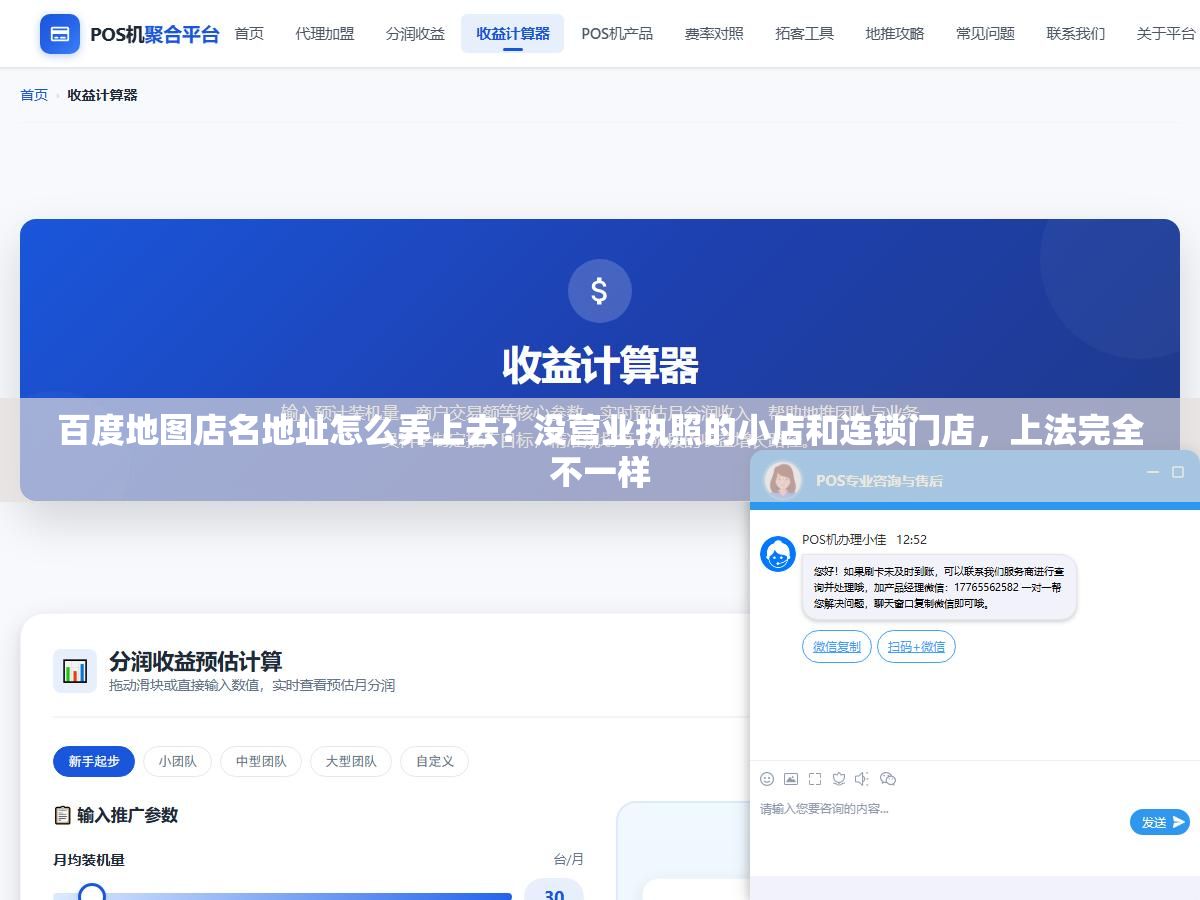Select the 大型团队 preset
1200x900 pixels.
pyautogui.click(x=351, y=761)
